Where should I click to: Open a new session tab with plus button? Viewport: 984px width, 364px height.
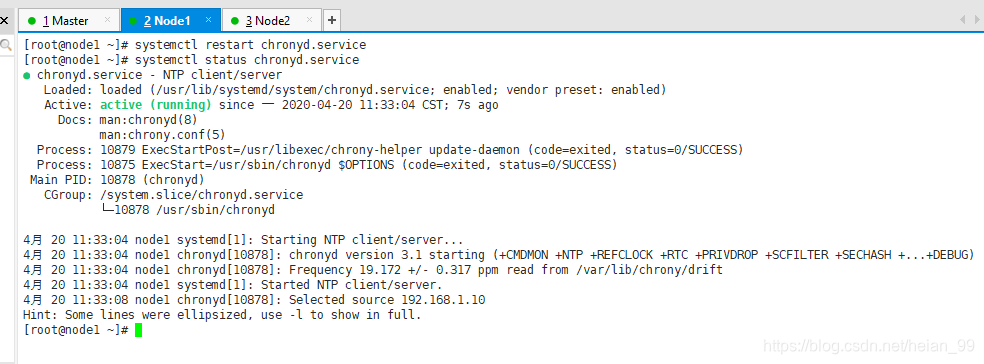[332, 21]
